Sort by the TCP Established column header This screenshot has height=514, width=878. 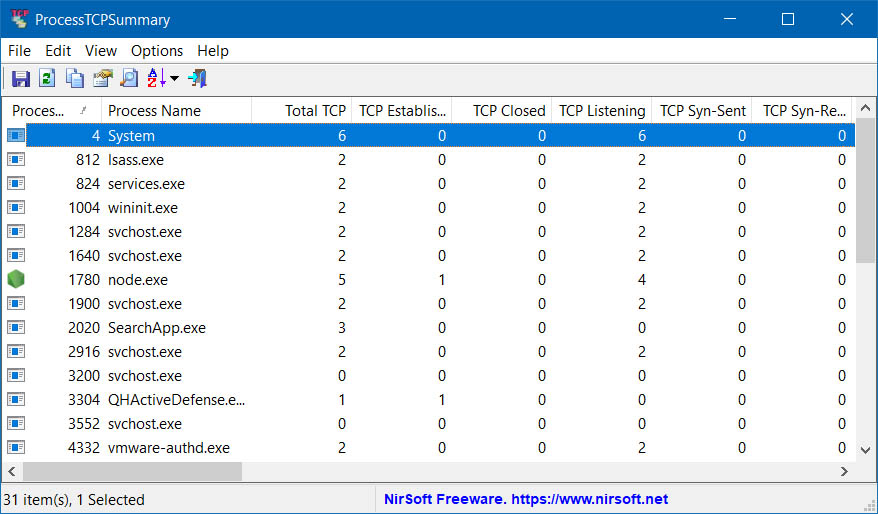click(401, 111)
